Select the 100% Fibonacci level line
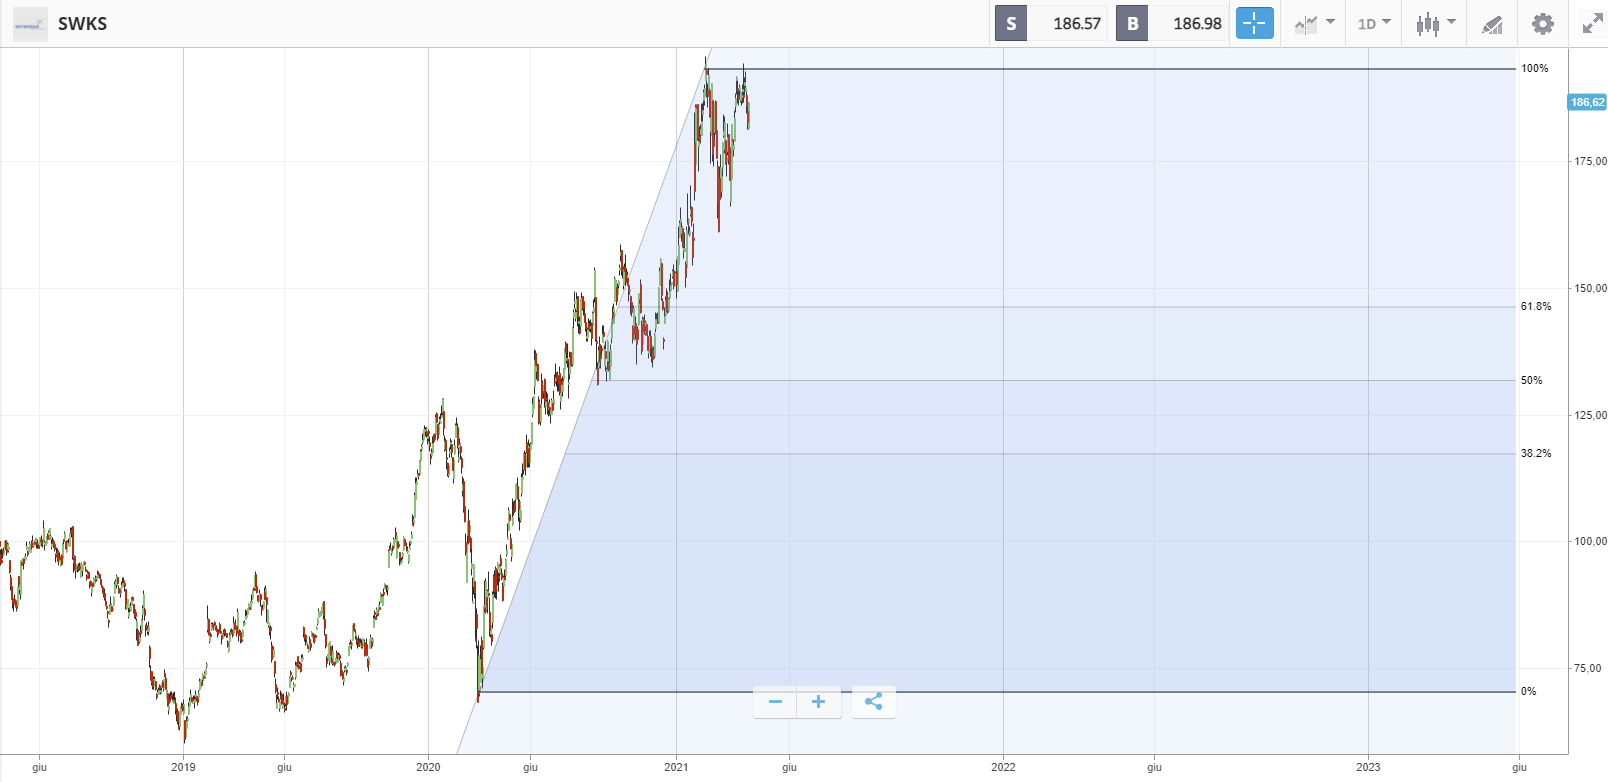Image resolution: width=1608 pixels, height=782 pixels. point(1110,69)
